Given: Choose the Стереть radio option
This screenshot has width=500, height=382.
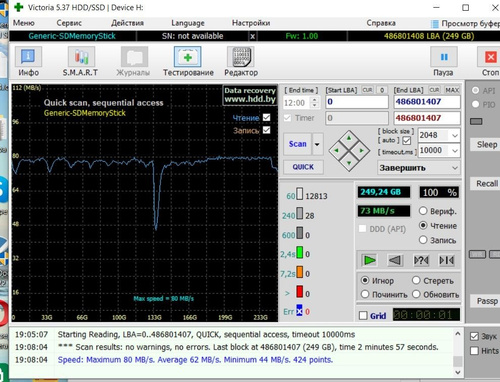Looking at the screenshot, I should click(416, 281).
